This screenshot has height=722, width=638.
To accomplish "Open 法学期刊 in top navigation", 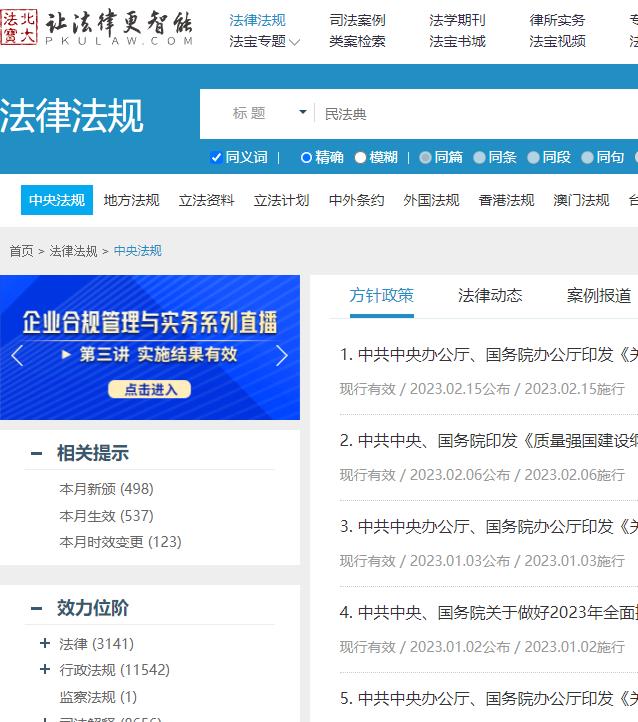I will coord(457,21).
